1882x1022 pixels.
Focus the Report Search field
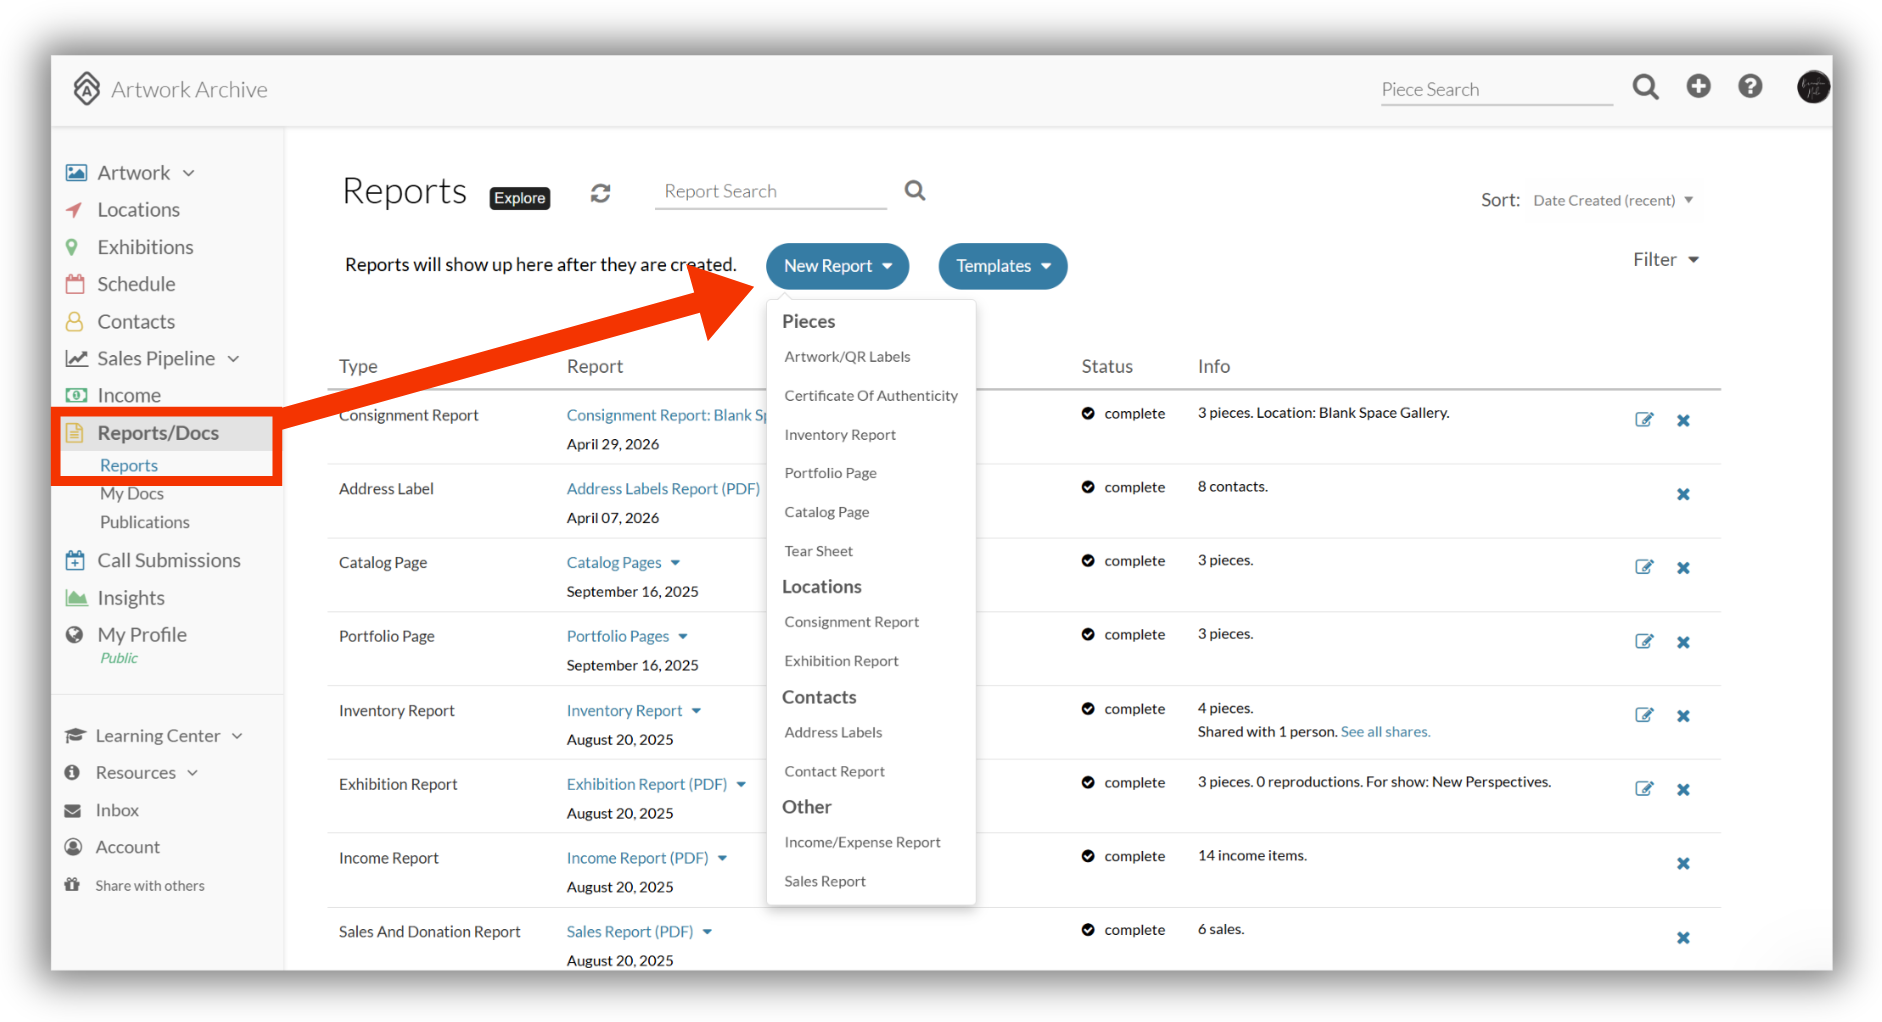tap(770, 191)
